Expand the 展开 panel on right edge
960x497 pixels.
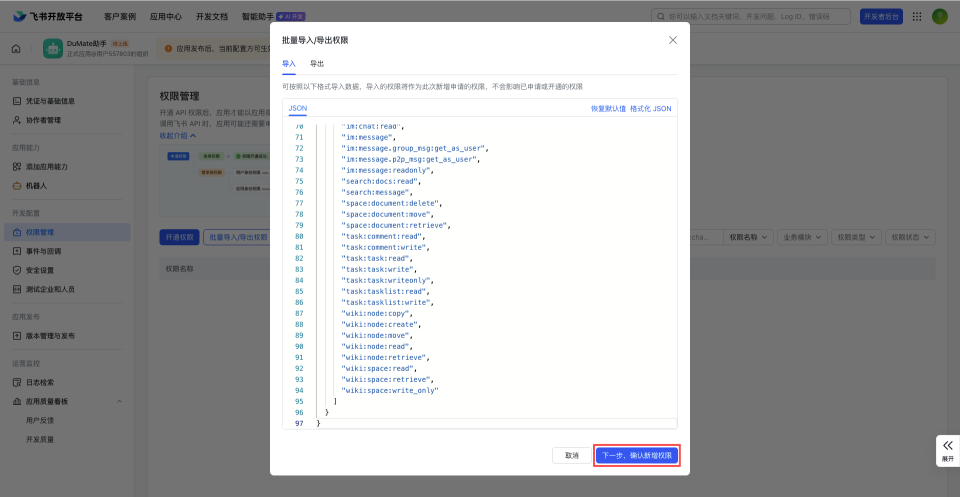click(x=947, y=450)
